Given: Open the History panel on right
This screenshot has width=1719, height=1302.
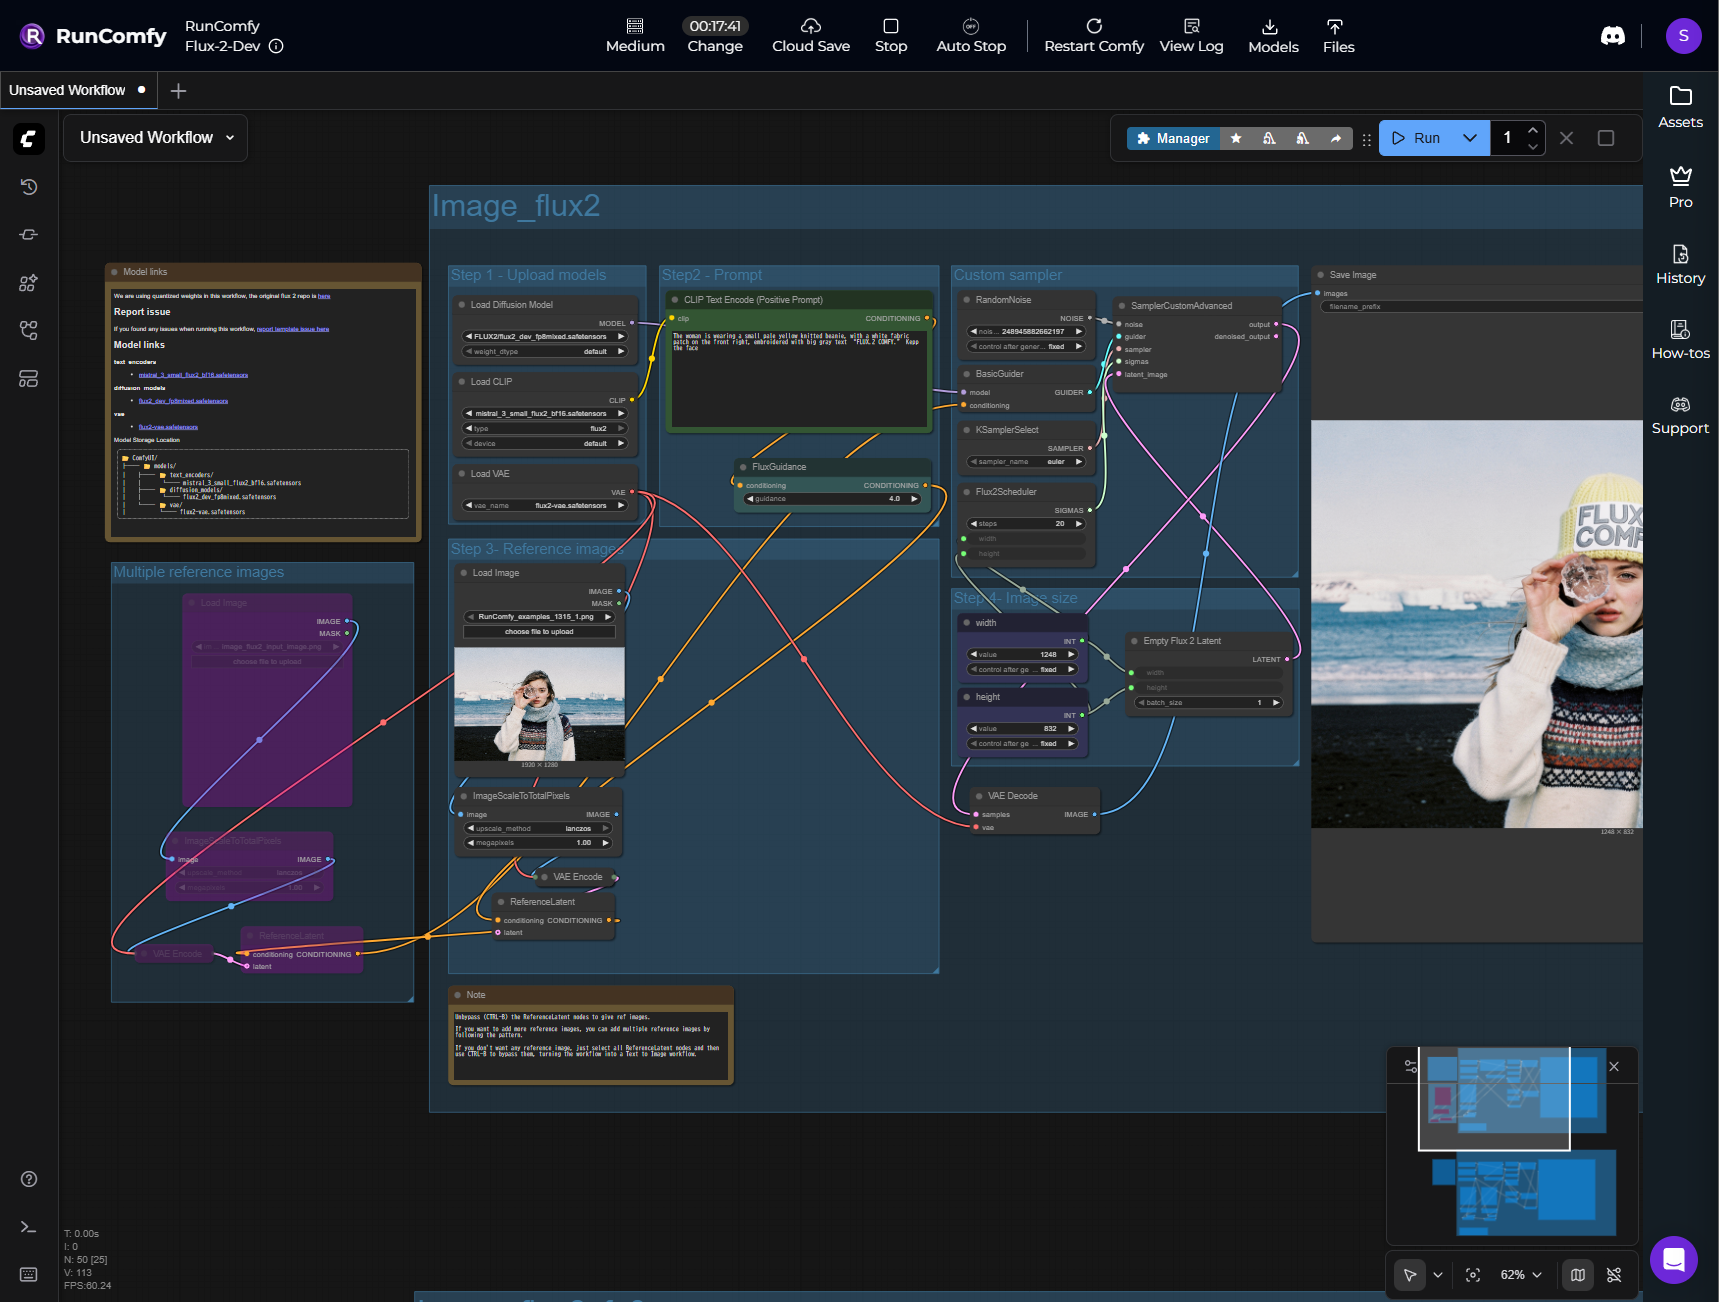Looking at the screenshot, I should pyautogui.click(x=1680, y=265).
